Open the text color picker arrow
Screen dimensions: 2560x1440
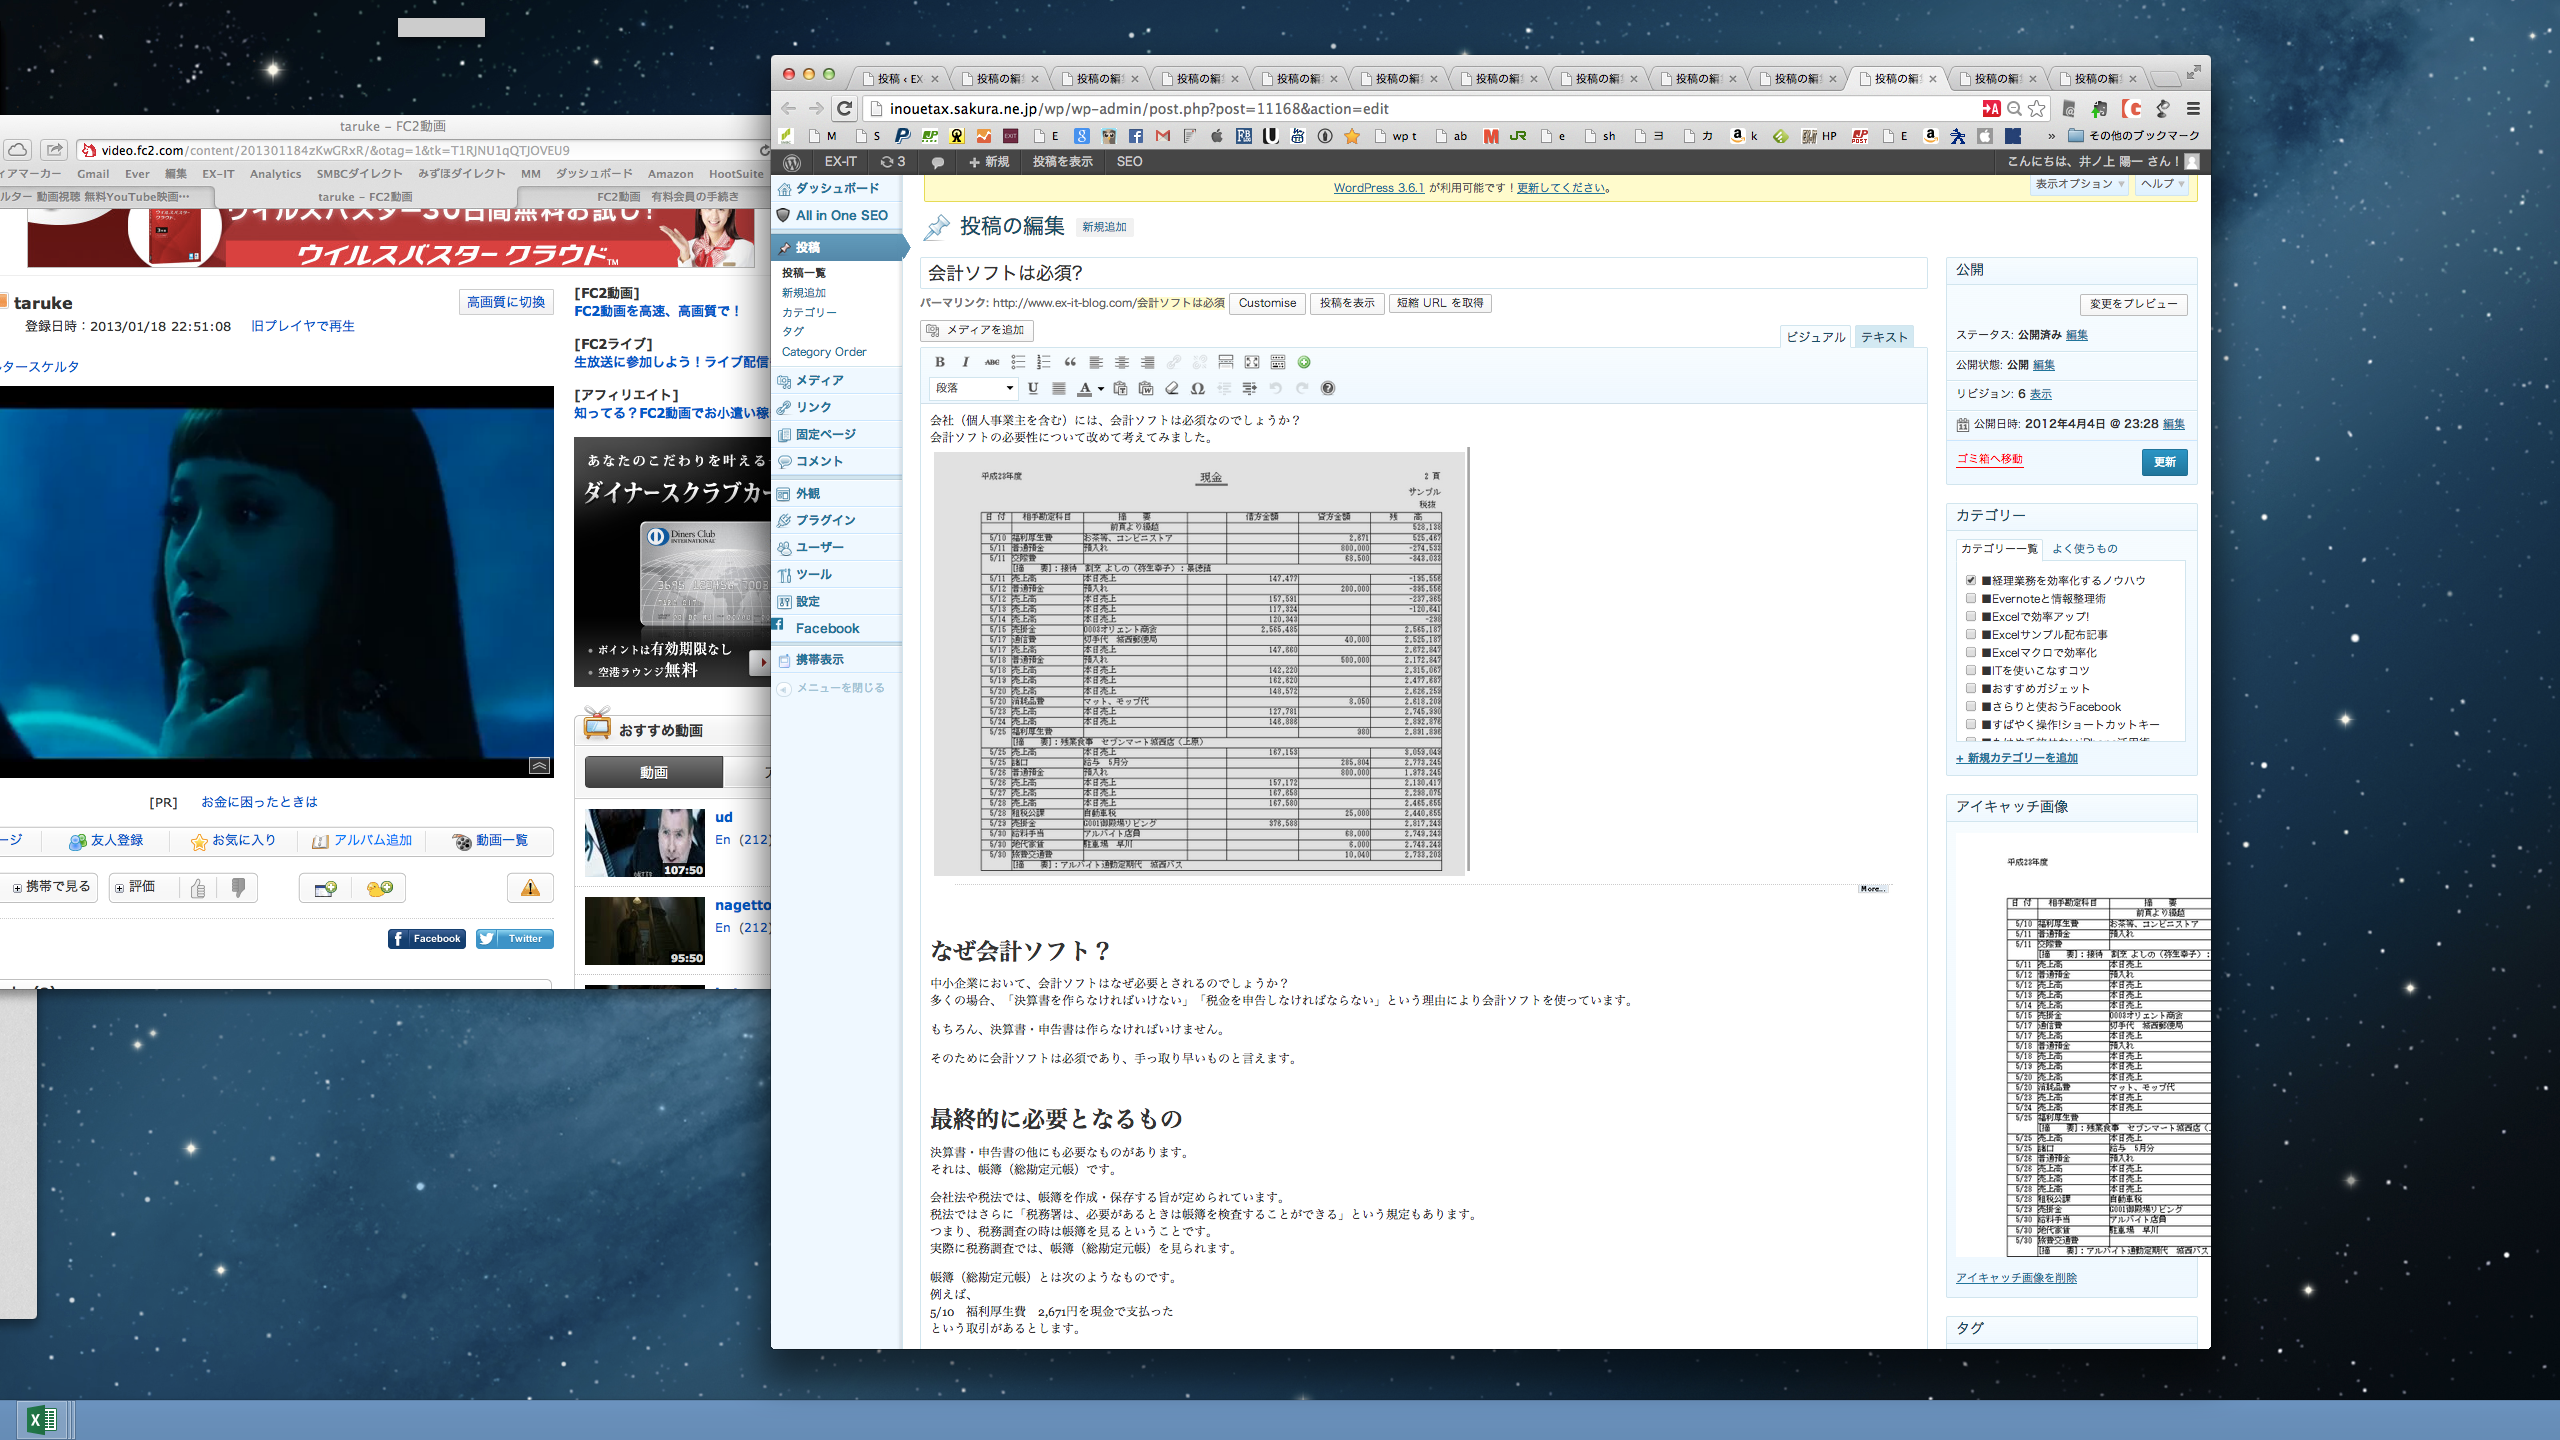tap(1101, 388)
